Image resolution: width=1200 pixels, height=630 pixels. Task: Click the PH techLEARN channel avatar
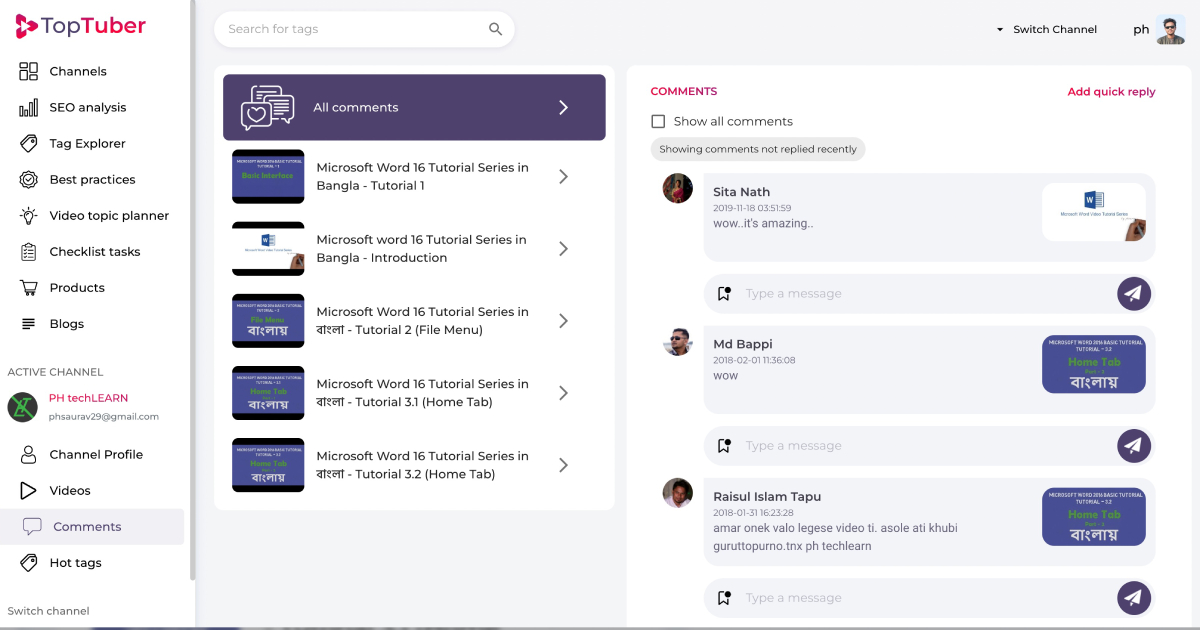coord(22,407)
